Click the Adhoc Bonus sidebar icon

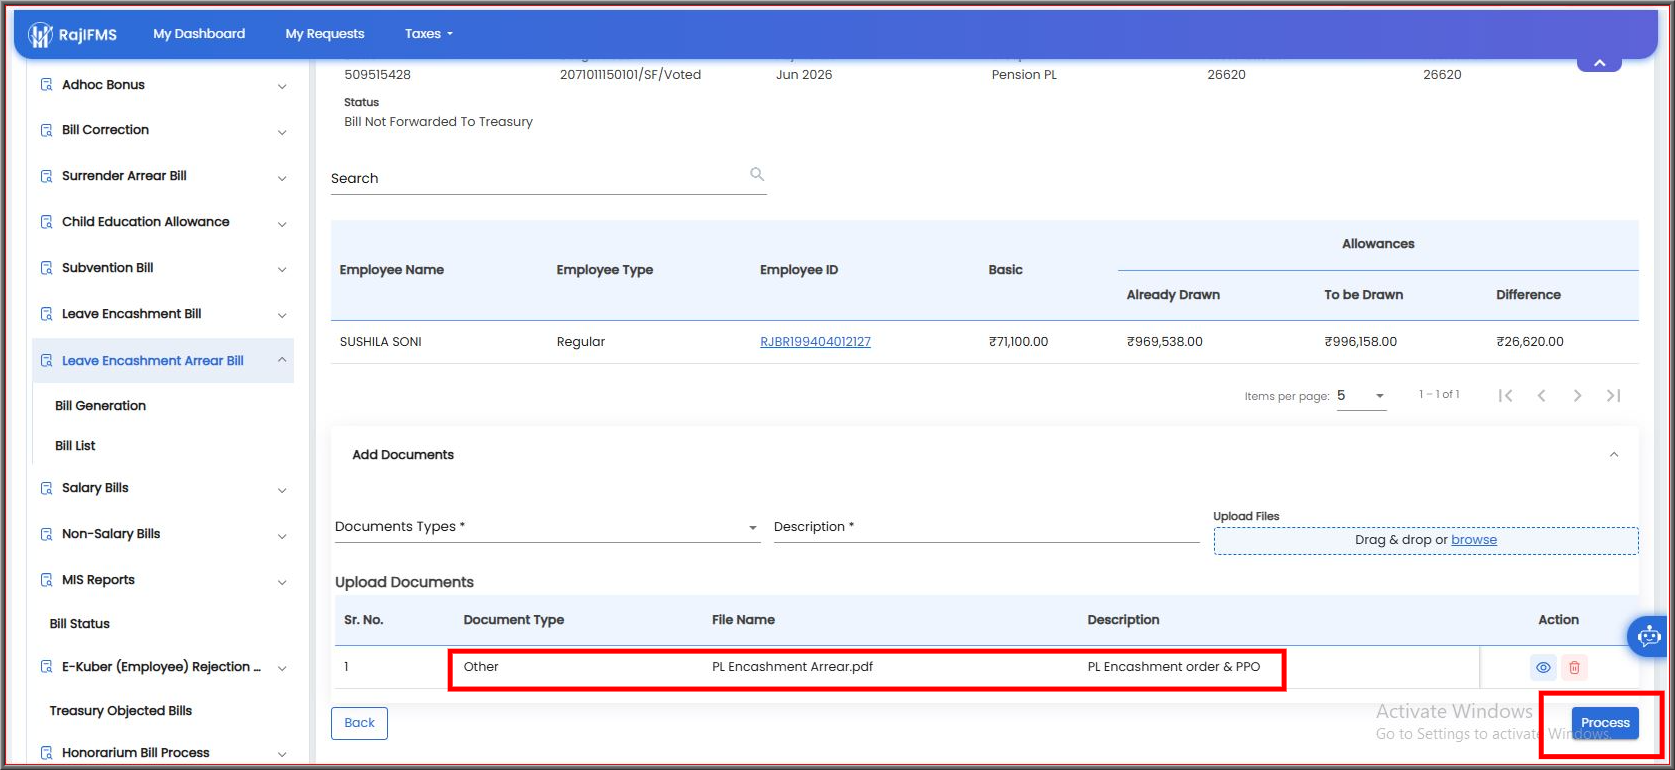tap(46, 85)
